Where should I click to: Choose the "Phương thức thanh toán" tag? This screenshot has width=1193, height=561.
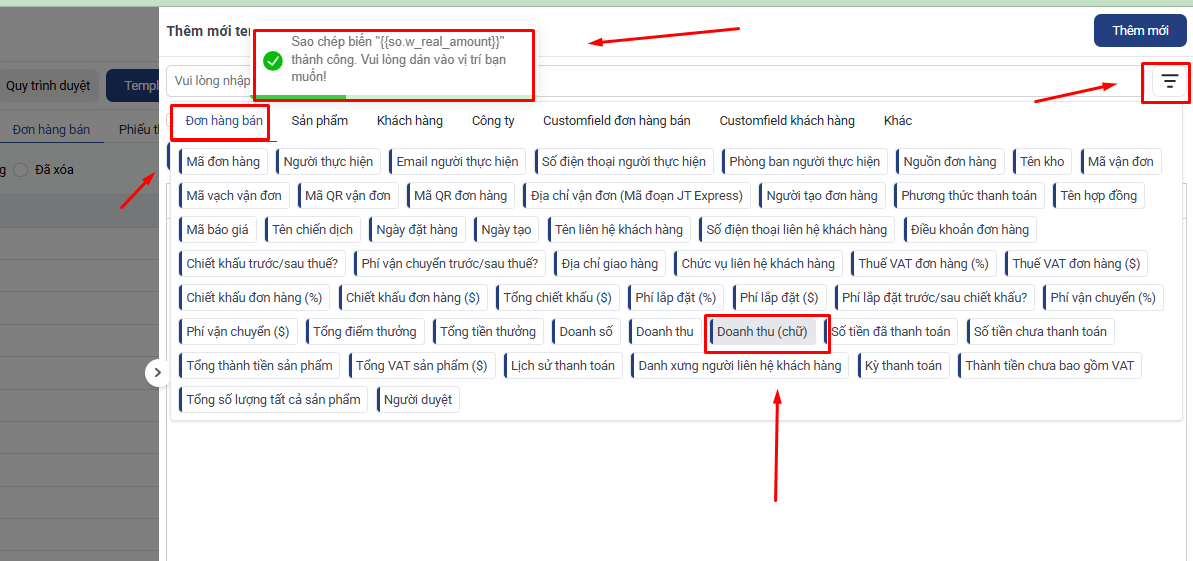point(969,196)
